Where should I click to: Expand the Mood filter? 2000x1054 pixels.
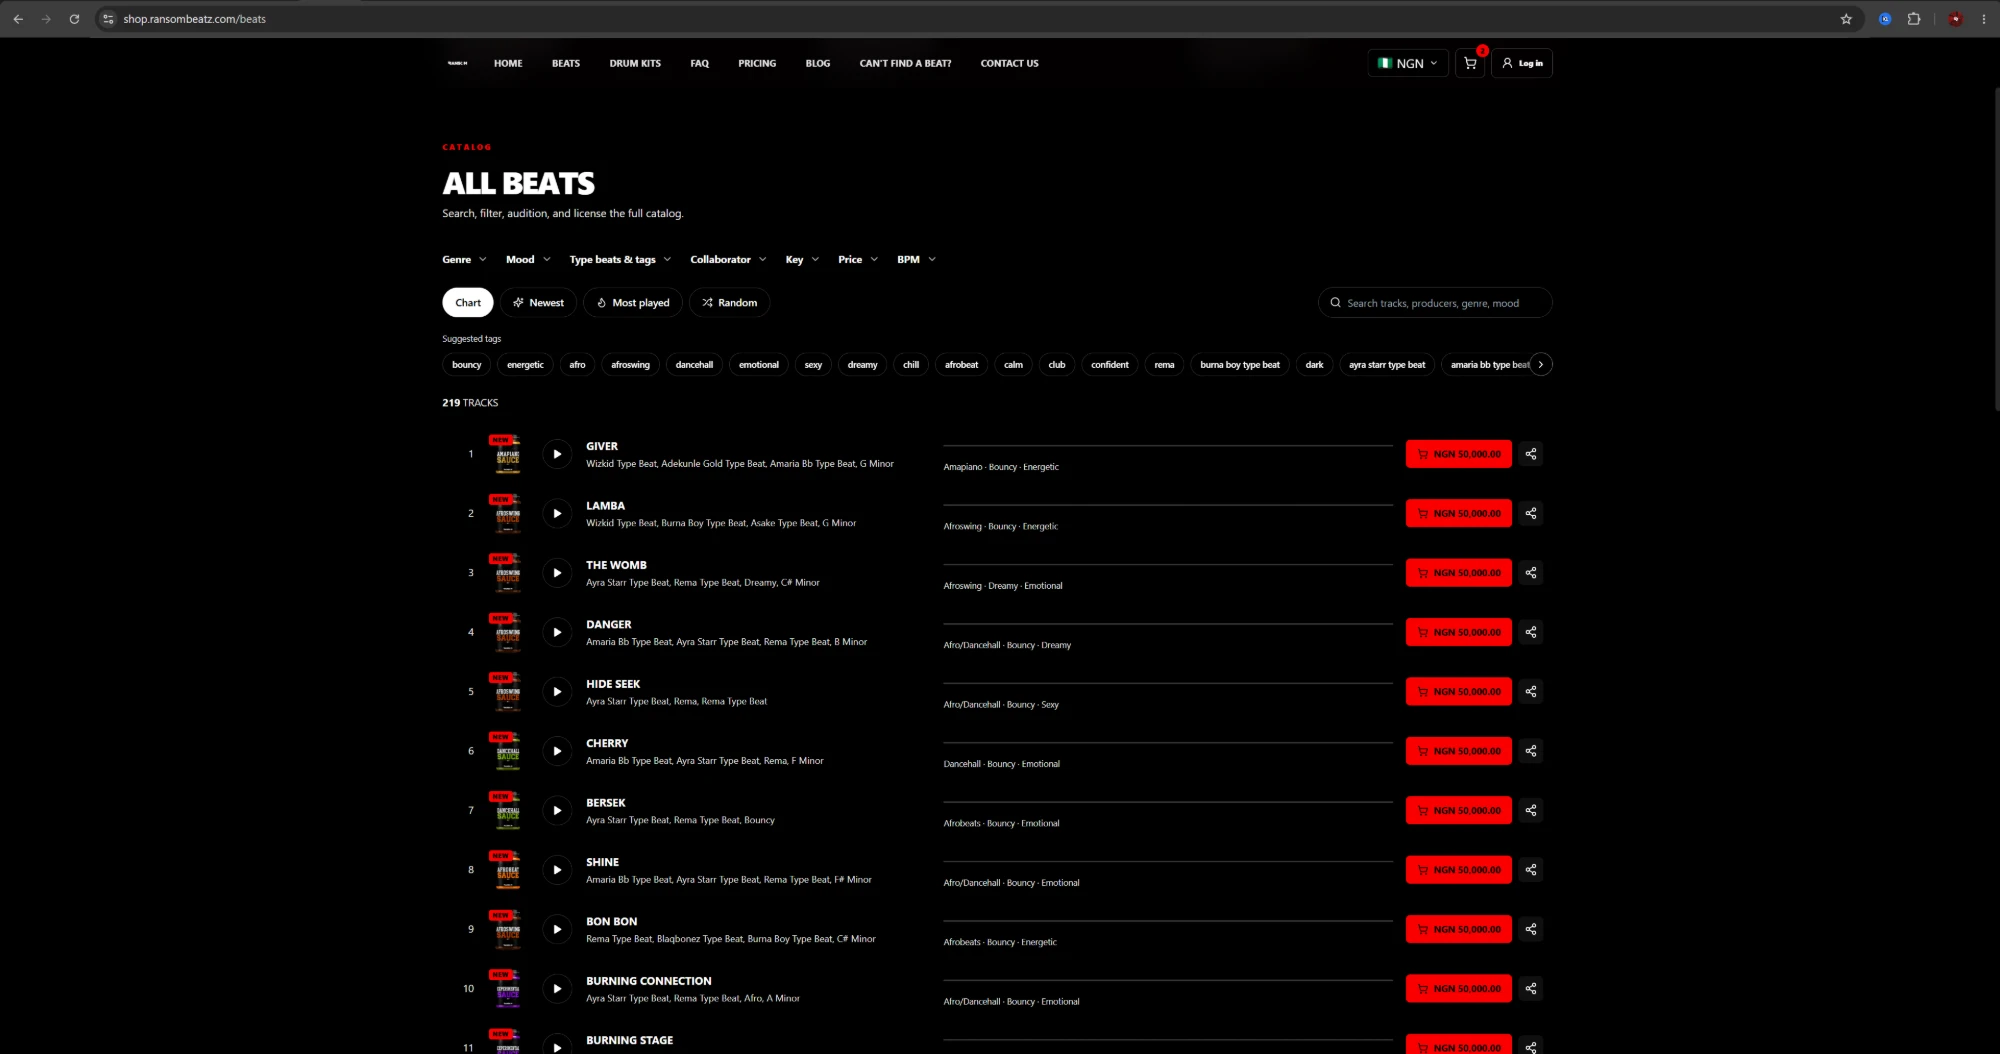click(528, 259)
